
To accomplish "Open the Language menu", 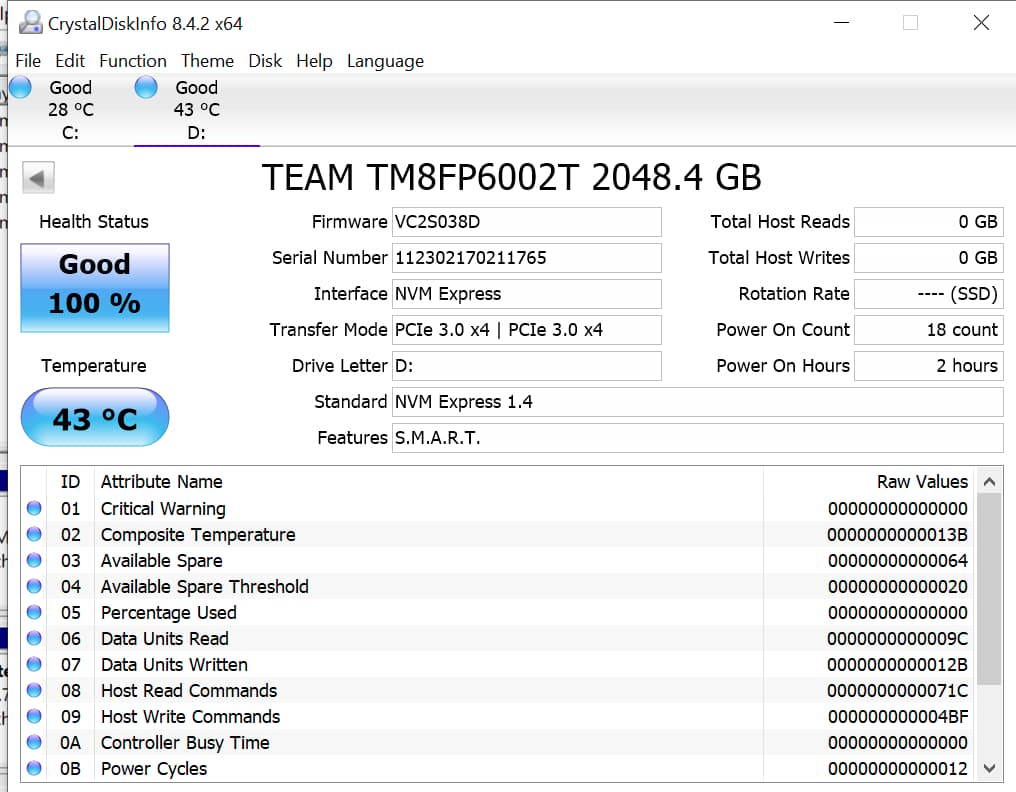I will coord(386,61).
